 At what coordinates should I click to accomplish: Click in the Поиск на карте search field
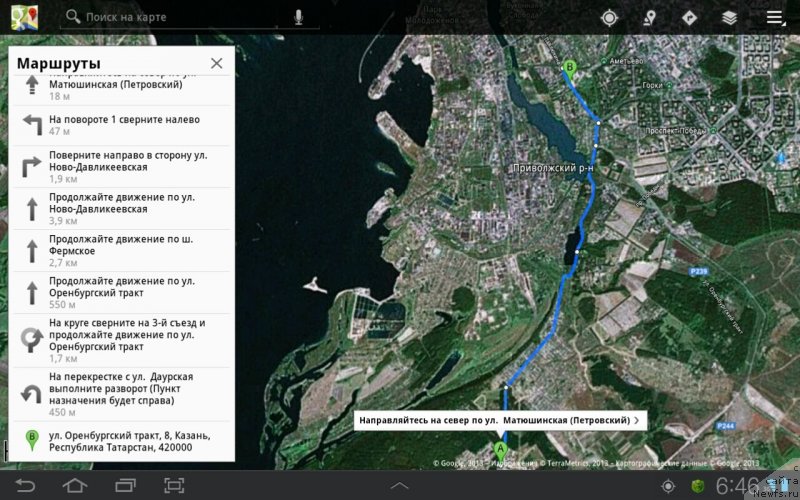[180, 17]
